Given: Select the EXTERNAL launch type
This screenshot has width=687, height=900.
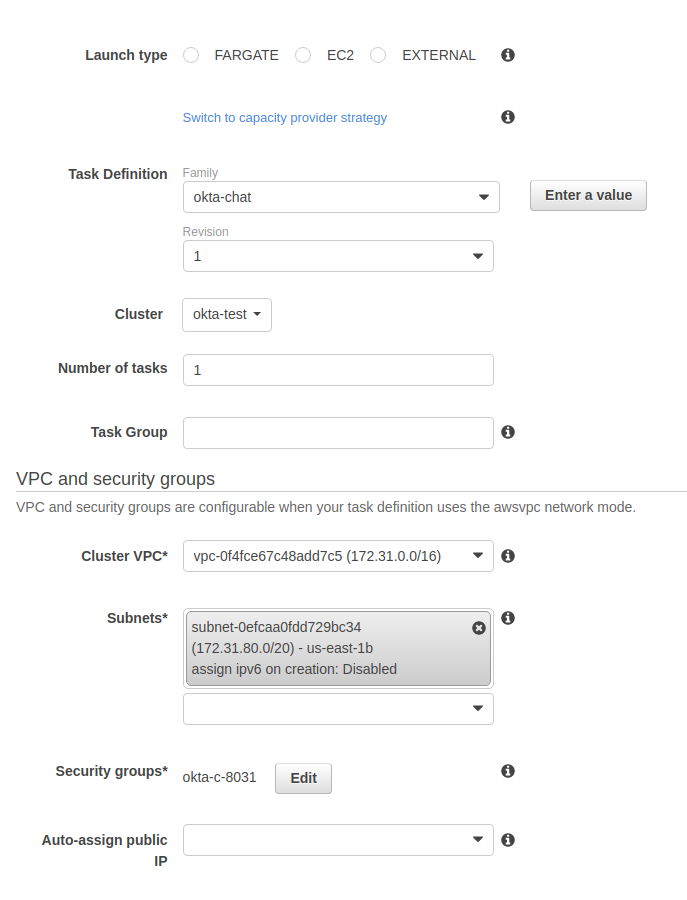Looking at the screenshot, I should click(x=378, y=55).
